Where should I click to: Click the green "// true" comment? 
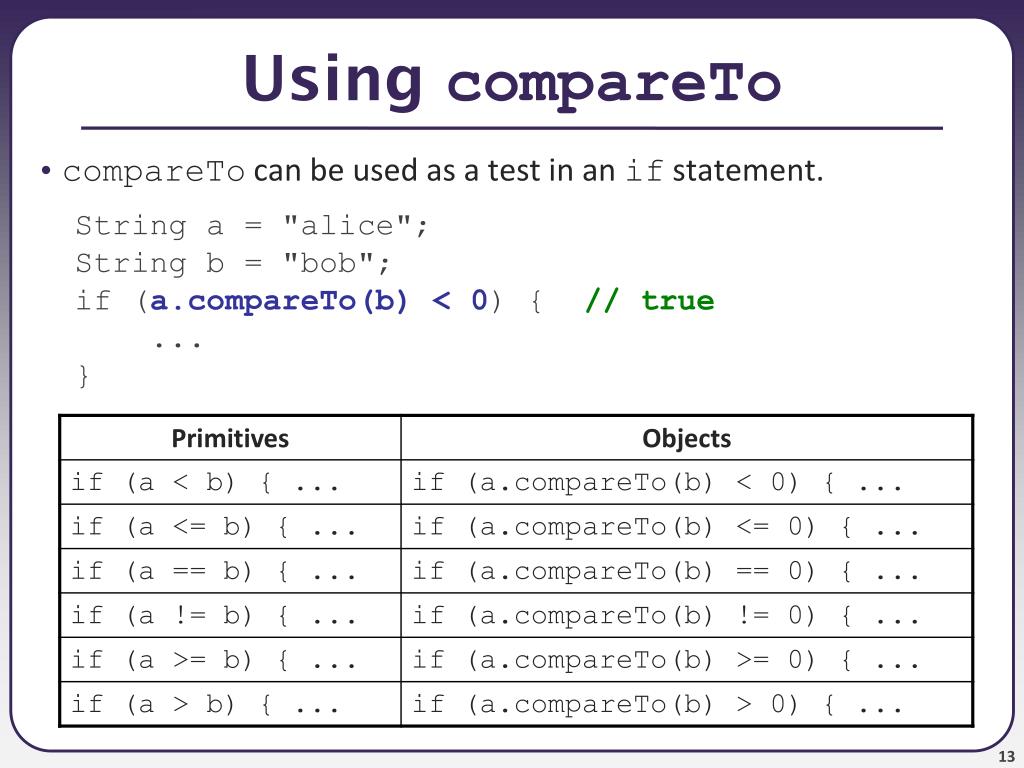(650, 300)
